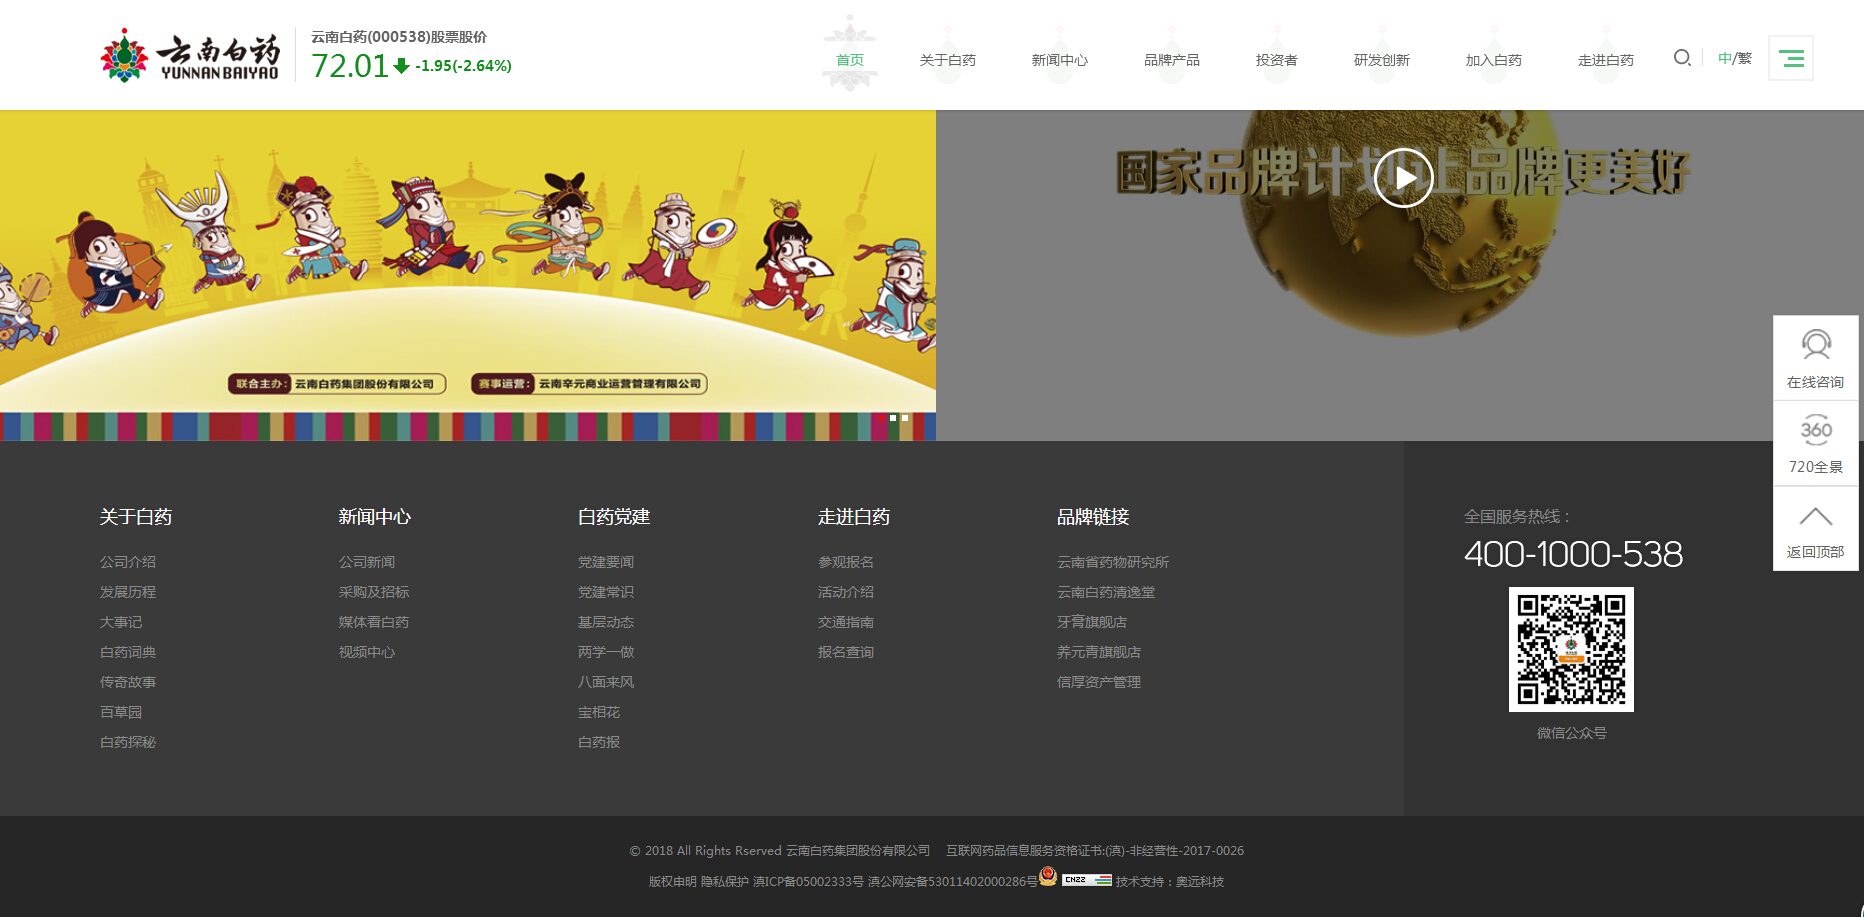Click the 品牌链接 footer heading
This screenshot has width=1864, height=917.
pyautogui.click(x=1093, y=517)
